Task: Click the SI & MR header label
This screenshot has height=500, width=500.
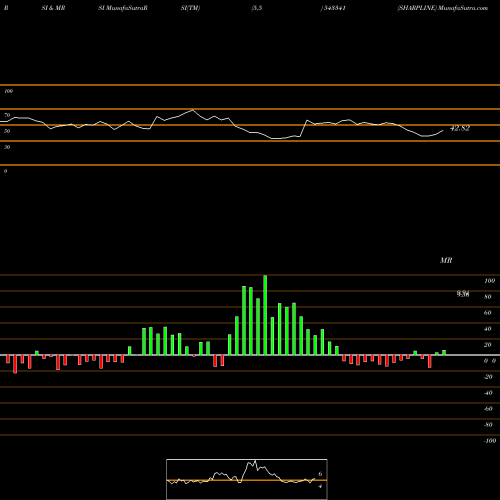Action: (x=53, y=8)
